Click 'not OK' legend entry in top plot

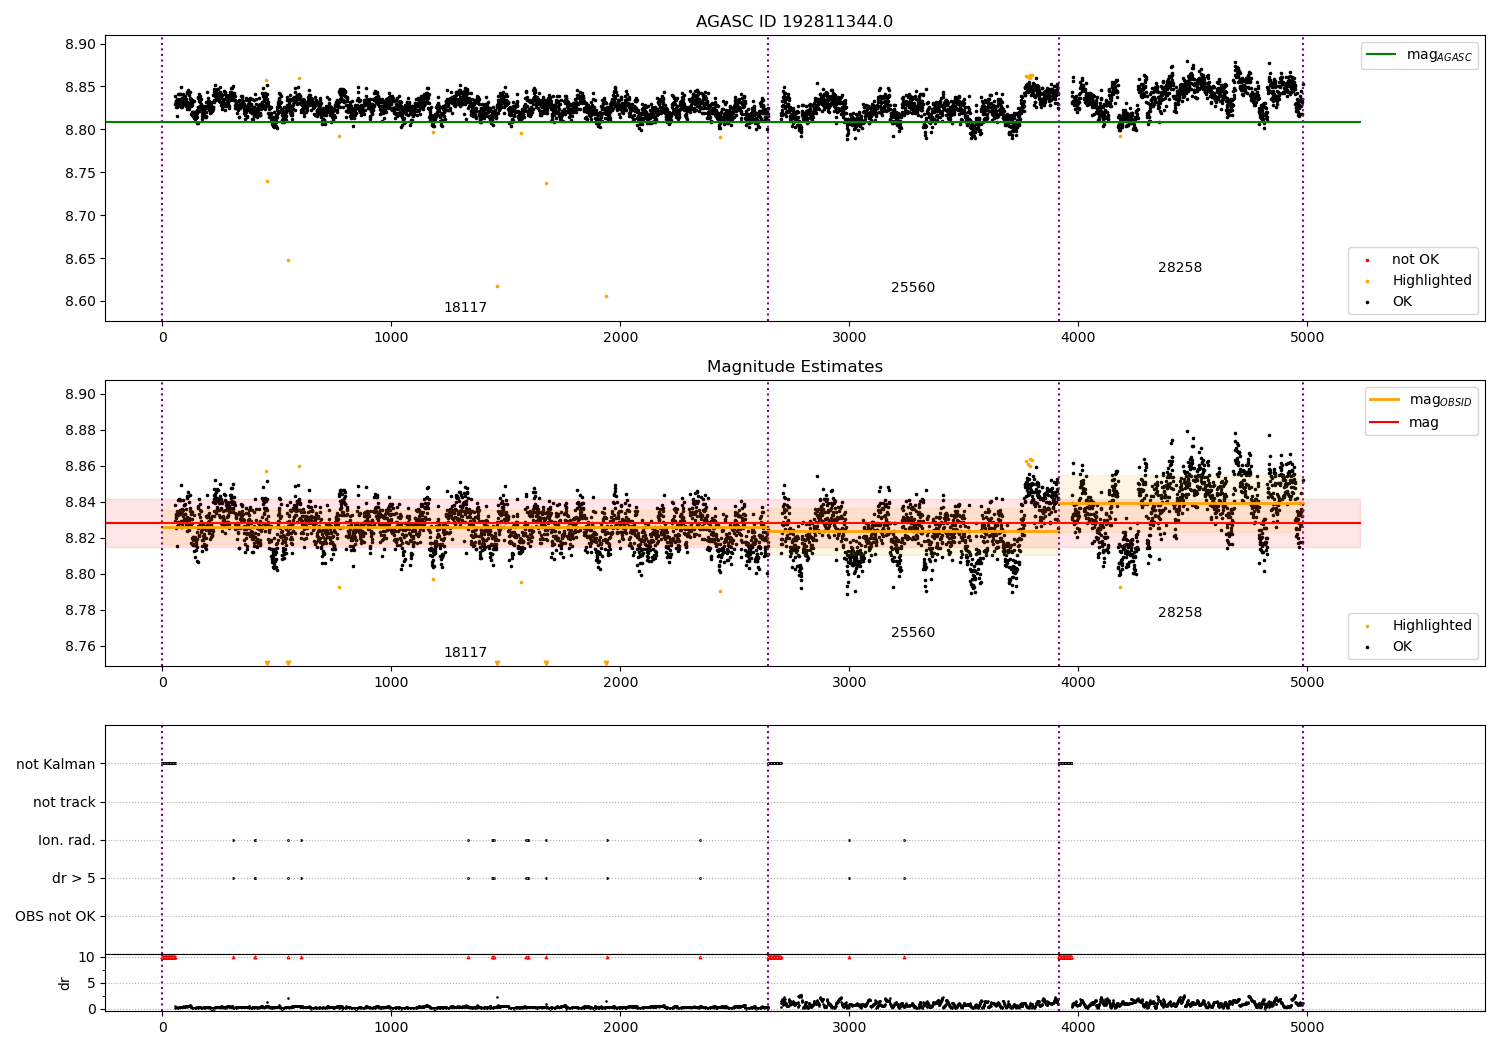[1415, 260]
